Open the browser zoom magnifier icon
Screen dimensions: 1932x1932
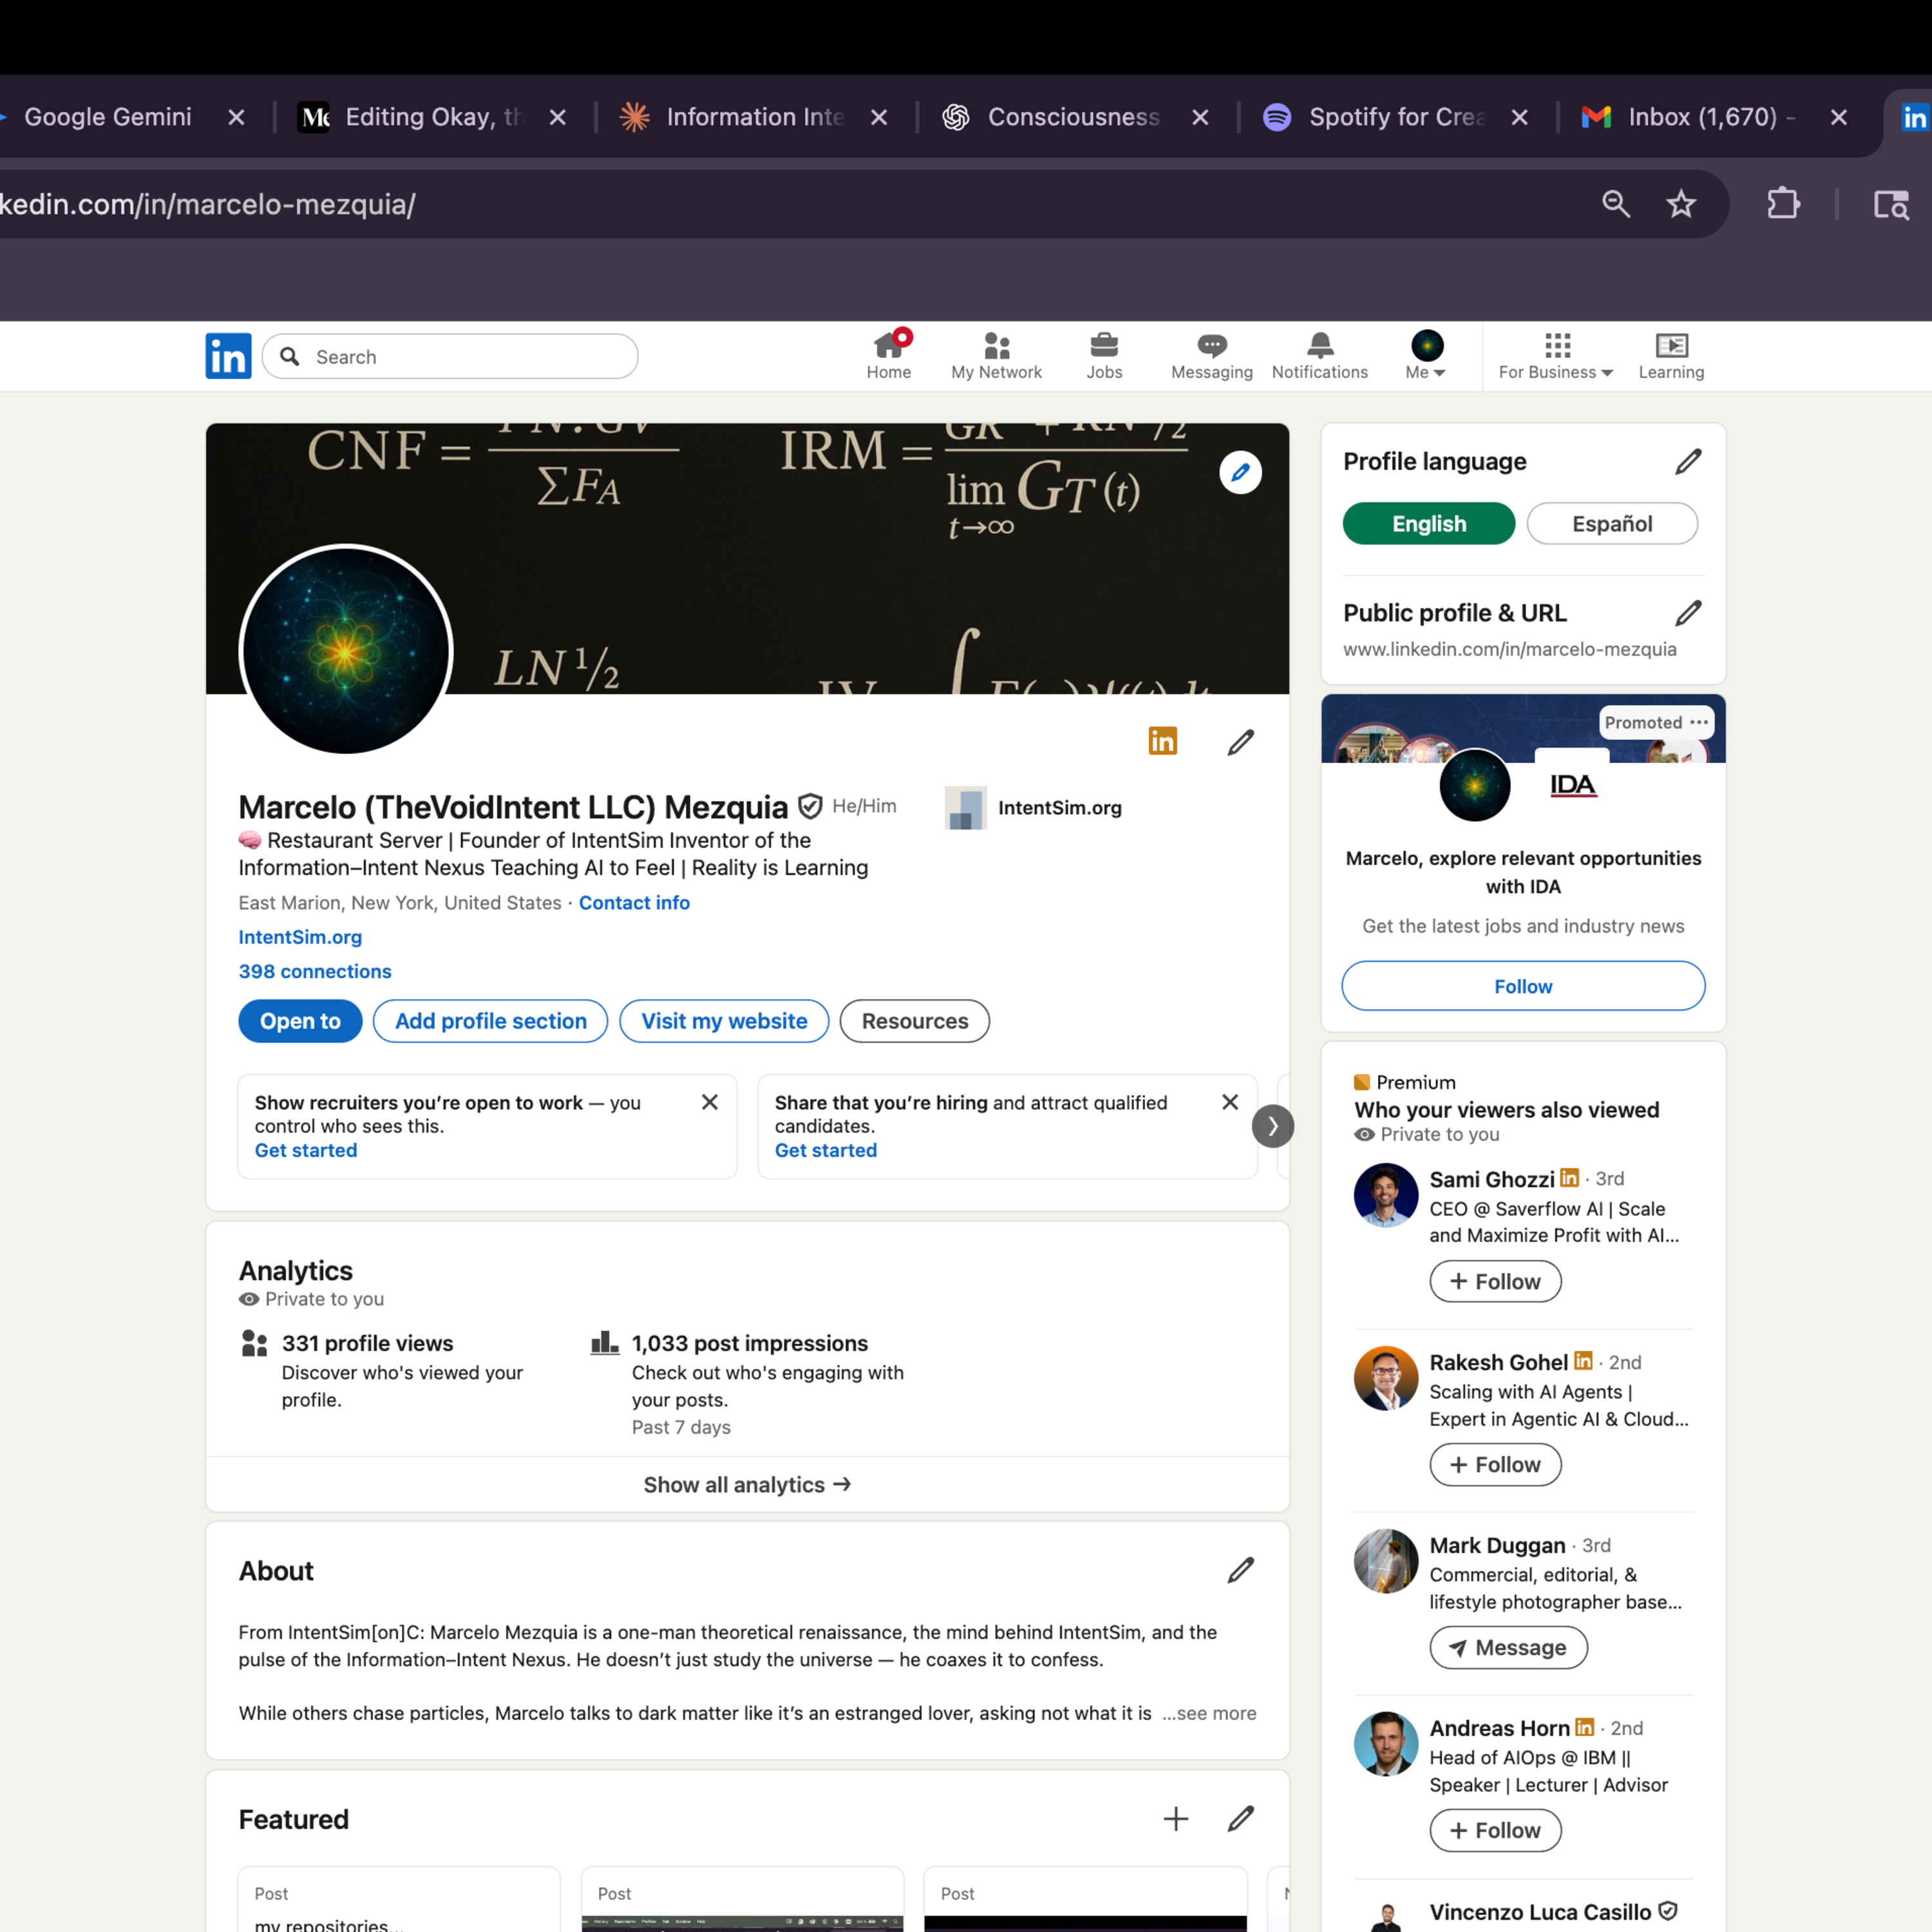1616,204
